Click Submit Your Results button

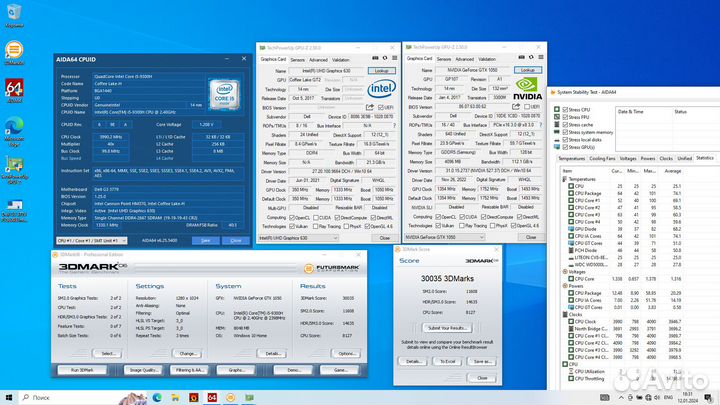[447, 328]
